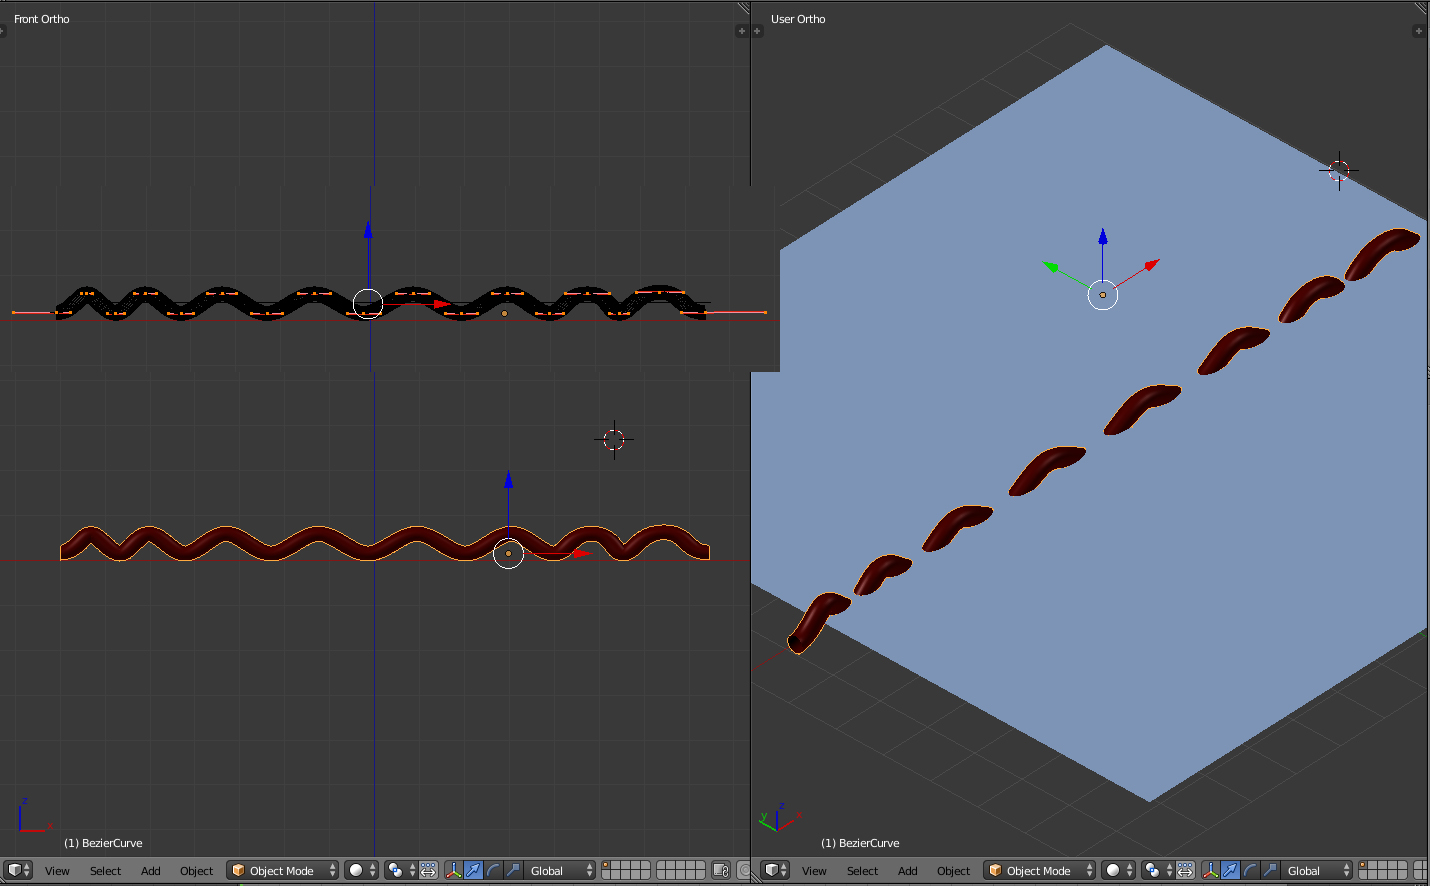
Task: Click Object menu in left viewport header
Action: coord(196,870)
